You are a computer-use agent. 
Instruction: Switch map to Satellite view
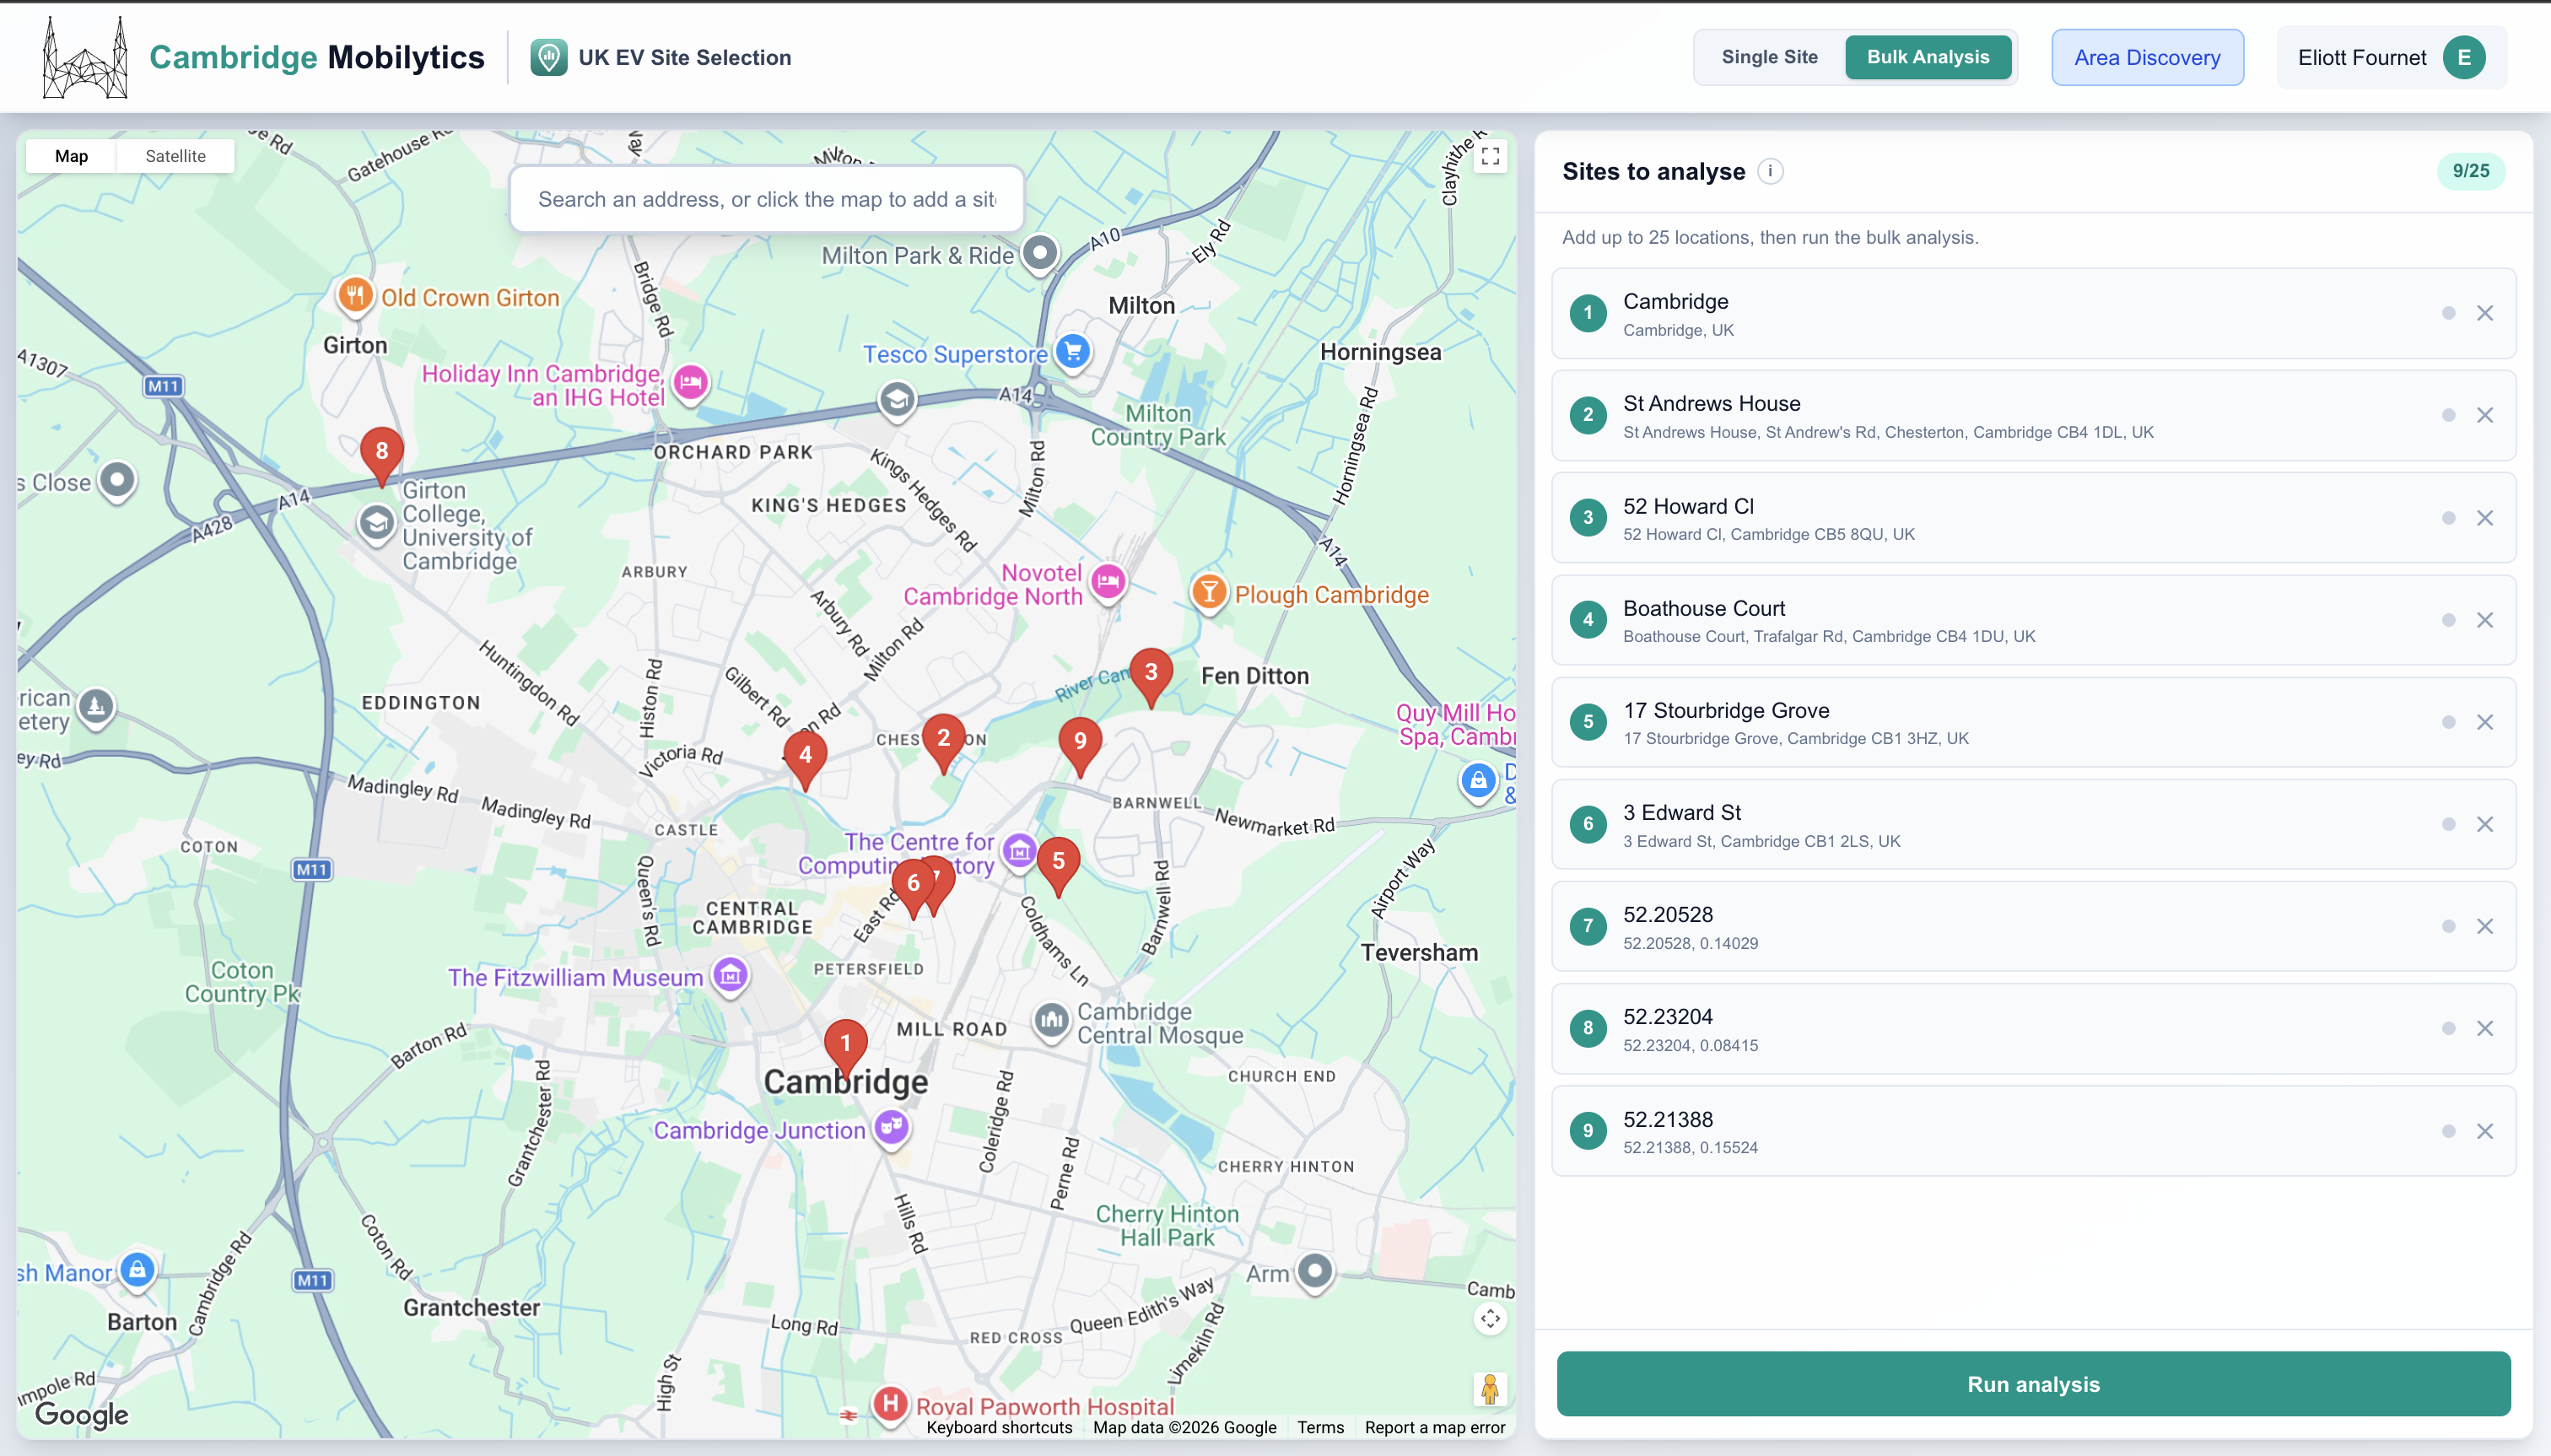[175, 156]
